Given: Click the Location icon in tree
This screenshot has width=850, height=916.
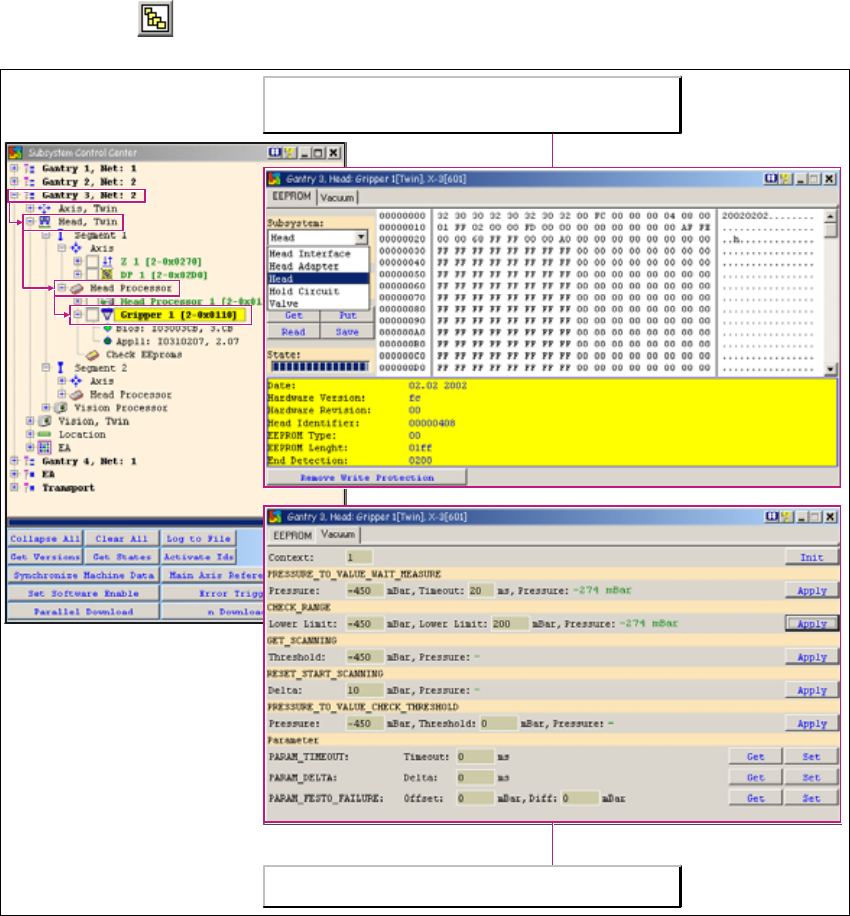Looking at the screenshot, I should point(45,435).
